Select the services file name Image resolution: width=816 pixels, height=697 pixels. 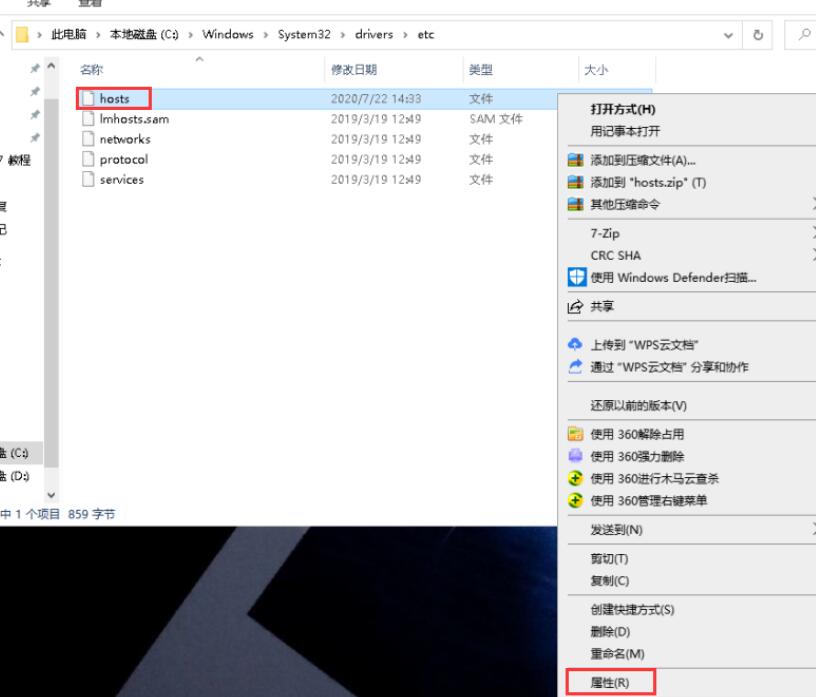122,180
